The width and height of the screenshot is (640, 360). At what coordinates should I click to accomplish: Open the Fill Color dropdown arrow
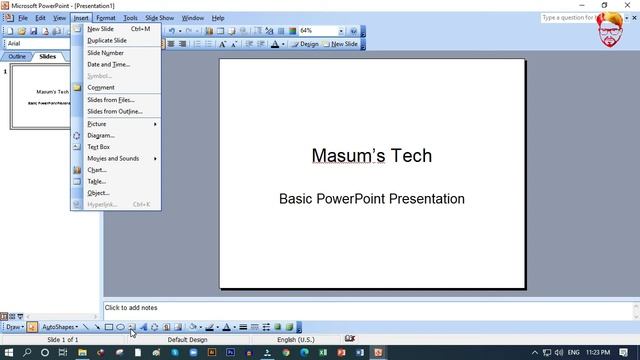click(200, 327)
